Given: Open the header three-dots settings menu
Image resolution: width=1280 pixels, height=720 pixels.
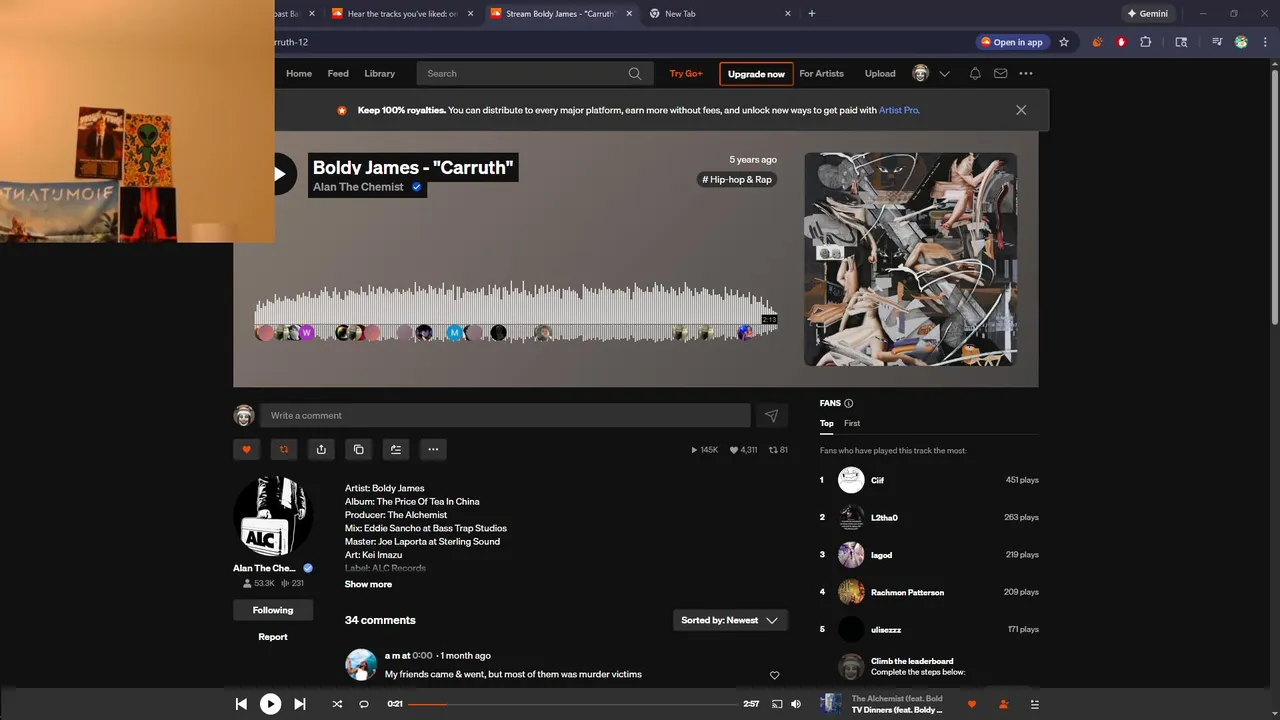Looking at the screenshot, I should 1026,73.
